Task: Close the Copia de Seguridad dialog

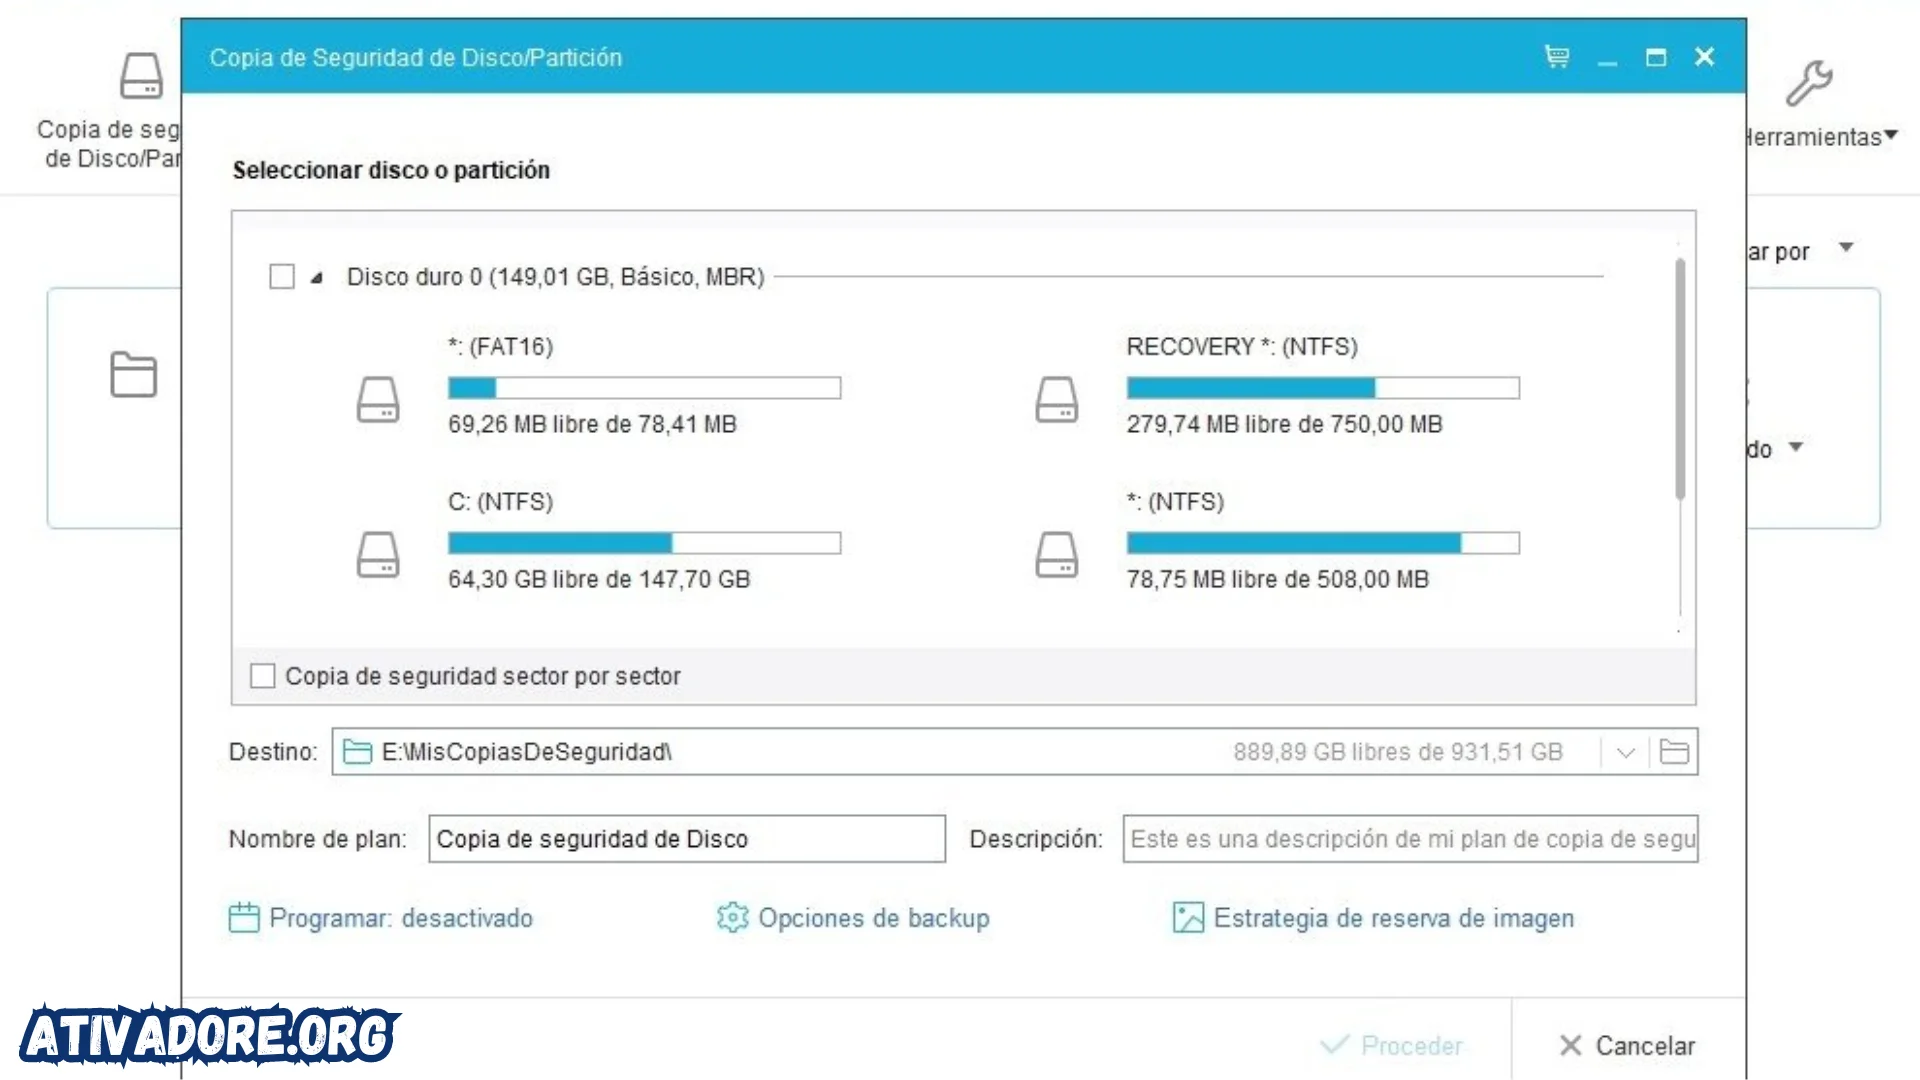Action: coord(1705,57)
